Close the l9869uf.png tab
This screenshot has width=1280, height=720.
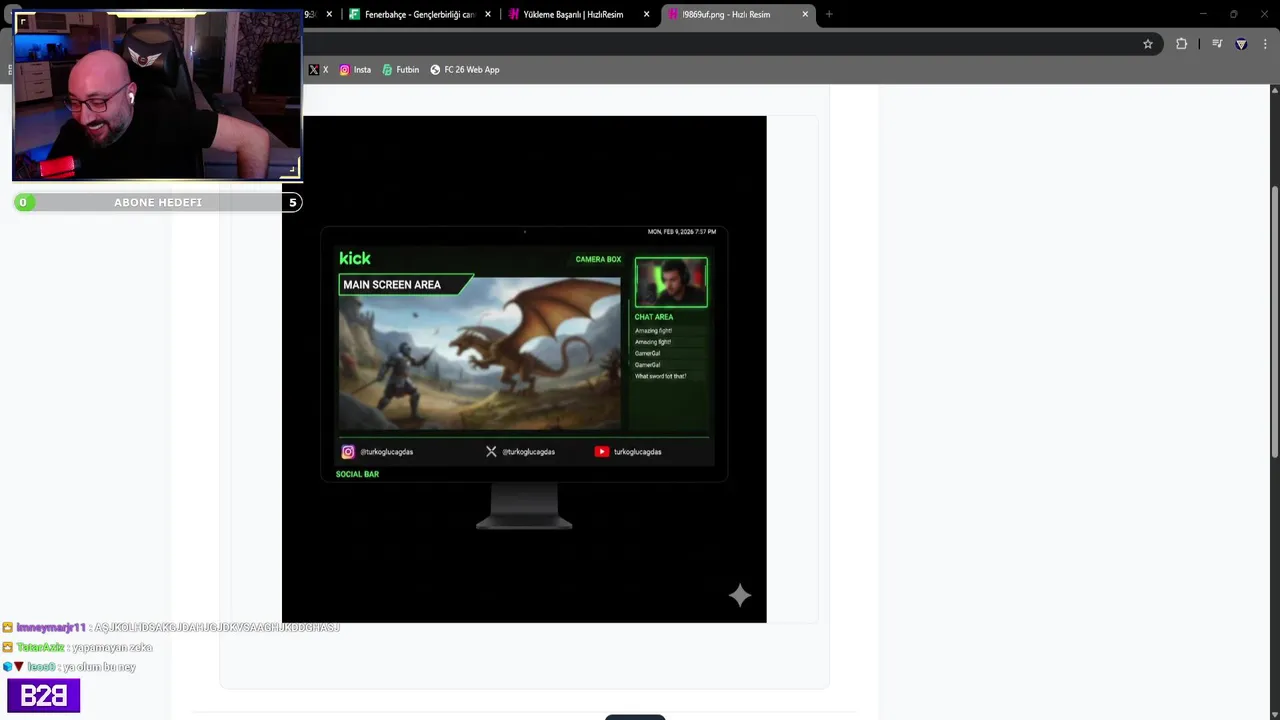[x=805, y=14]
